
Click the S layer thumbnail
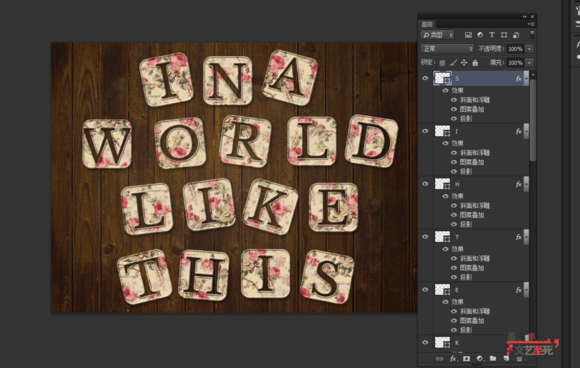[442, 78]
